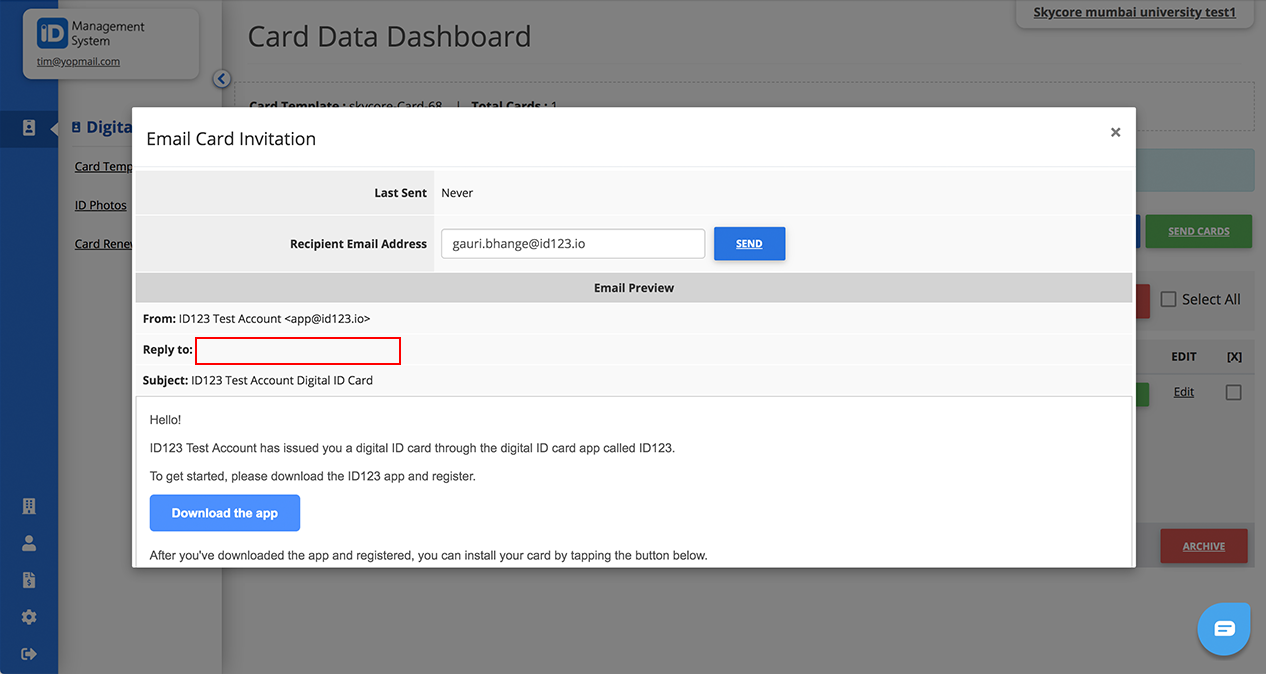1266x674 pixels.
Task: Click the SEND CARDS button behind the dialog
Action: (x=1198, y=231)
